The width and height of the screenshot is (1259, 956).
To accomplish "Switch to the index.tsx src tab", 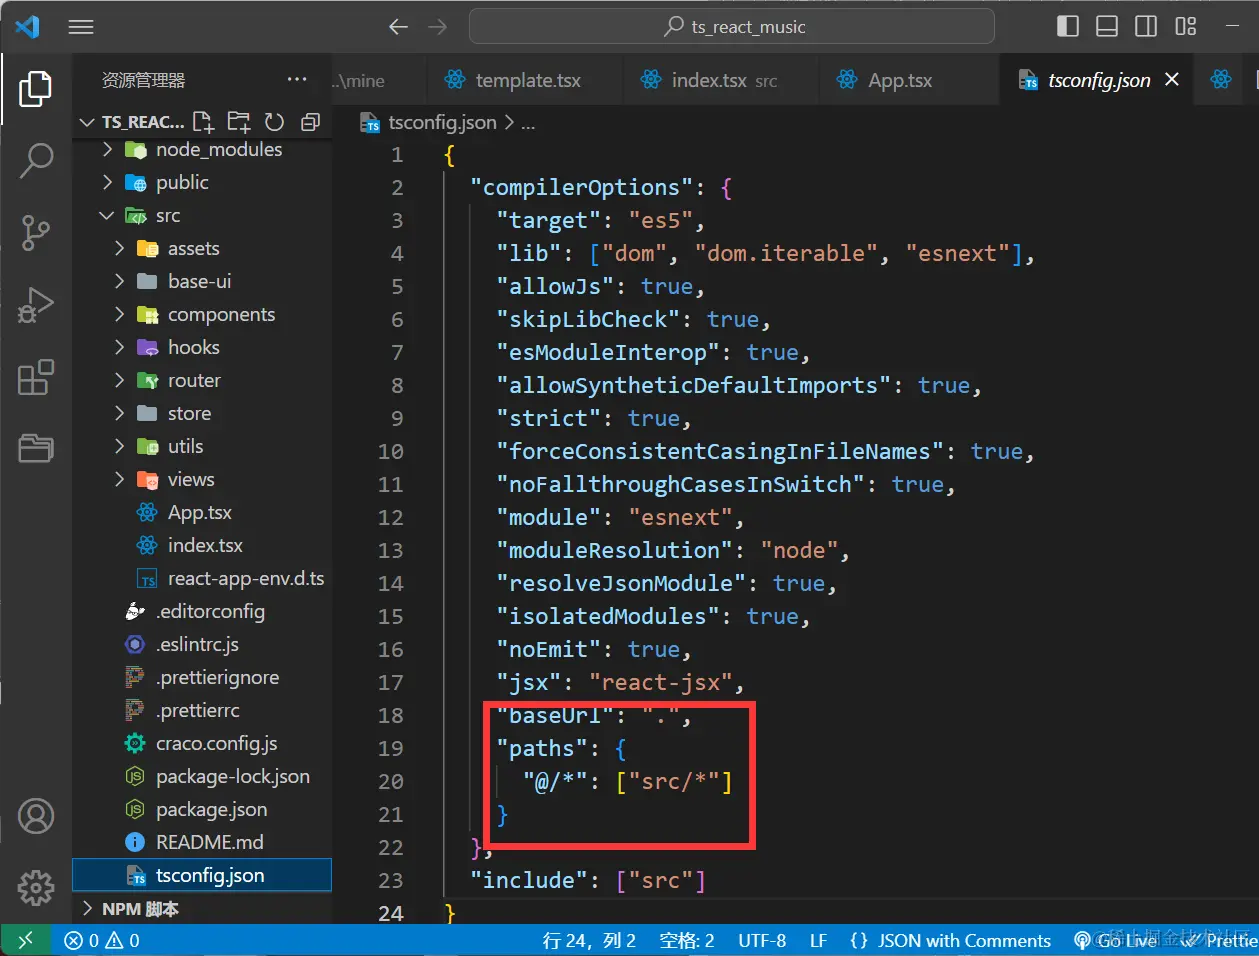I will [722, 80].
